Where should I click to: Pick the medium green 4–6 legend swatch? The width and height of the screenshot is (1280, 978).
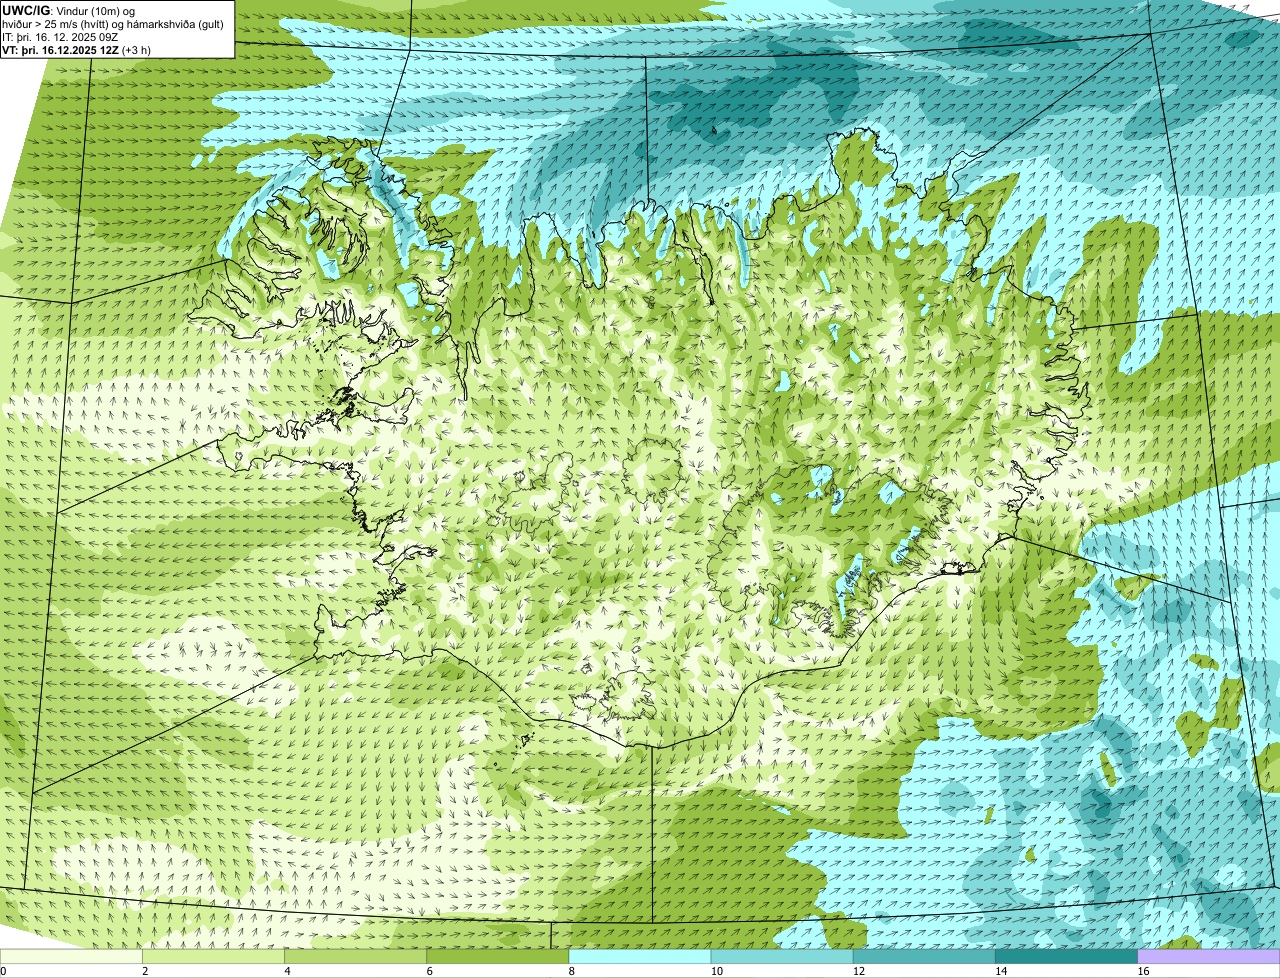355,957
